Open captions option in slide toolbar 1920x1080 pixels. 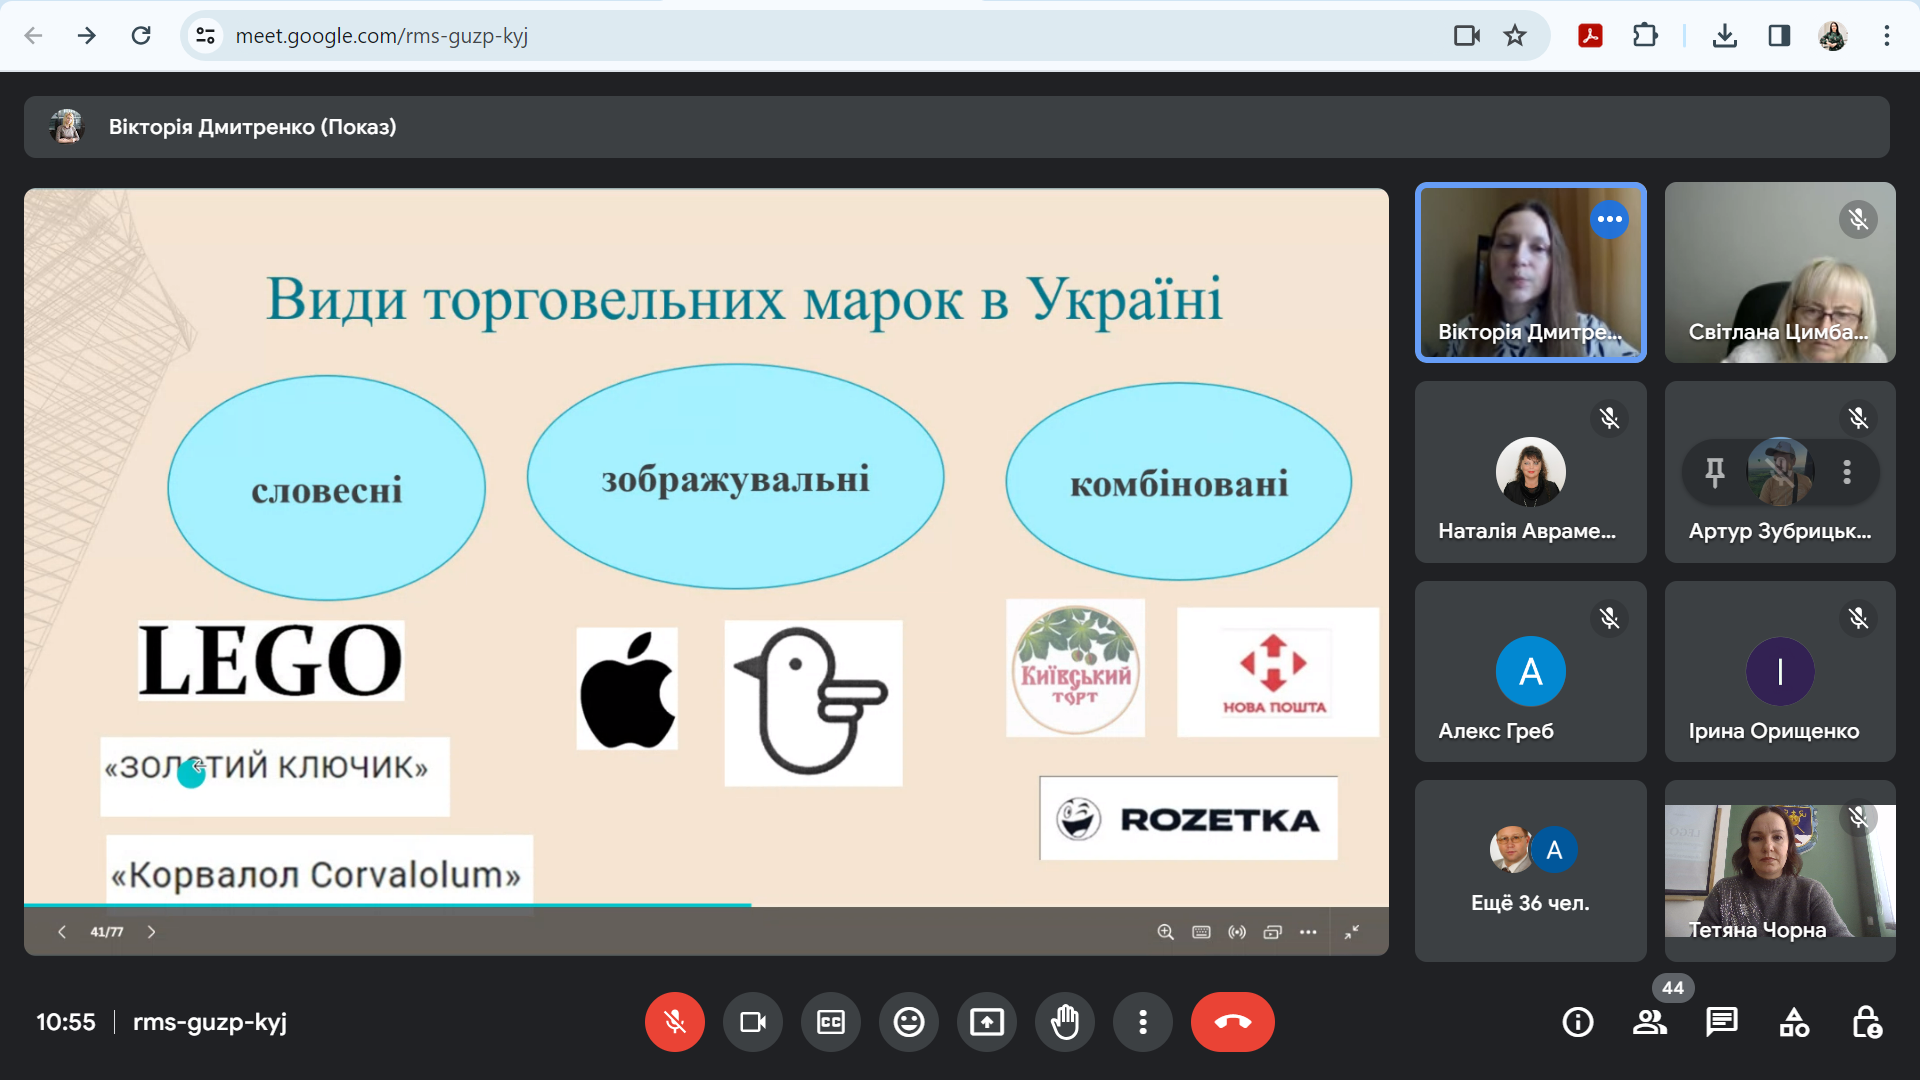point(1272,932)
